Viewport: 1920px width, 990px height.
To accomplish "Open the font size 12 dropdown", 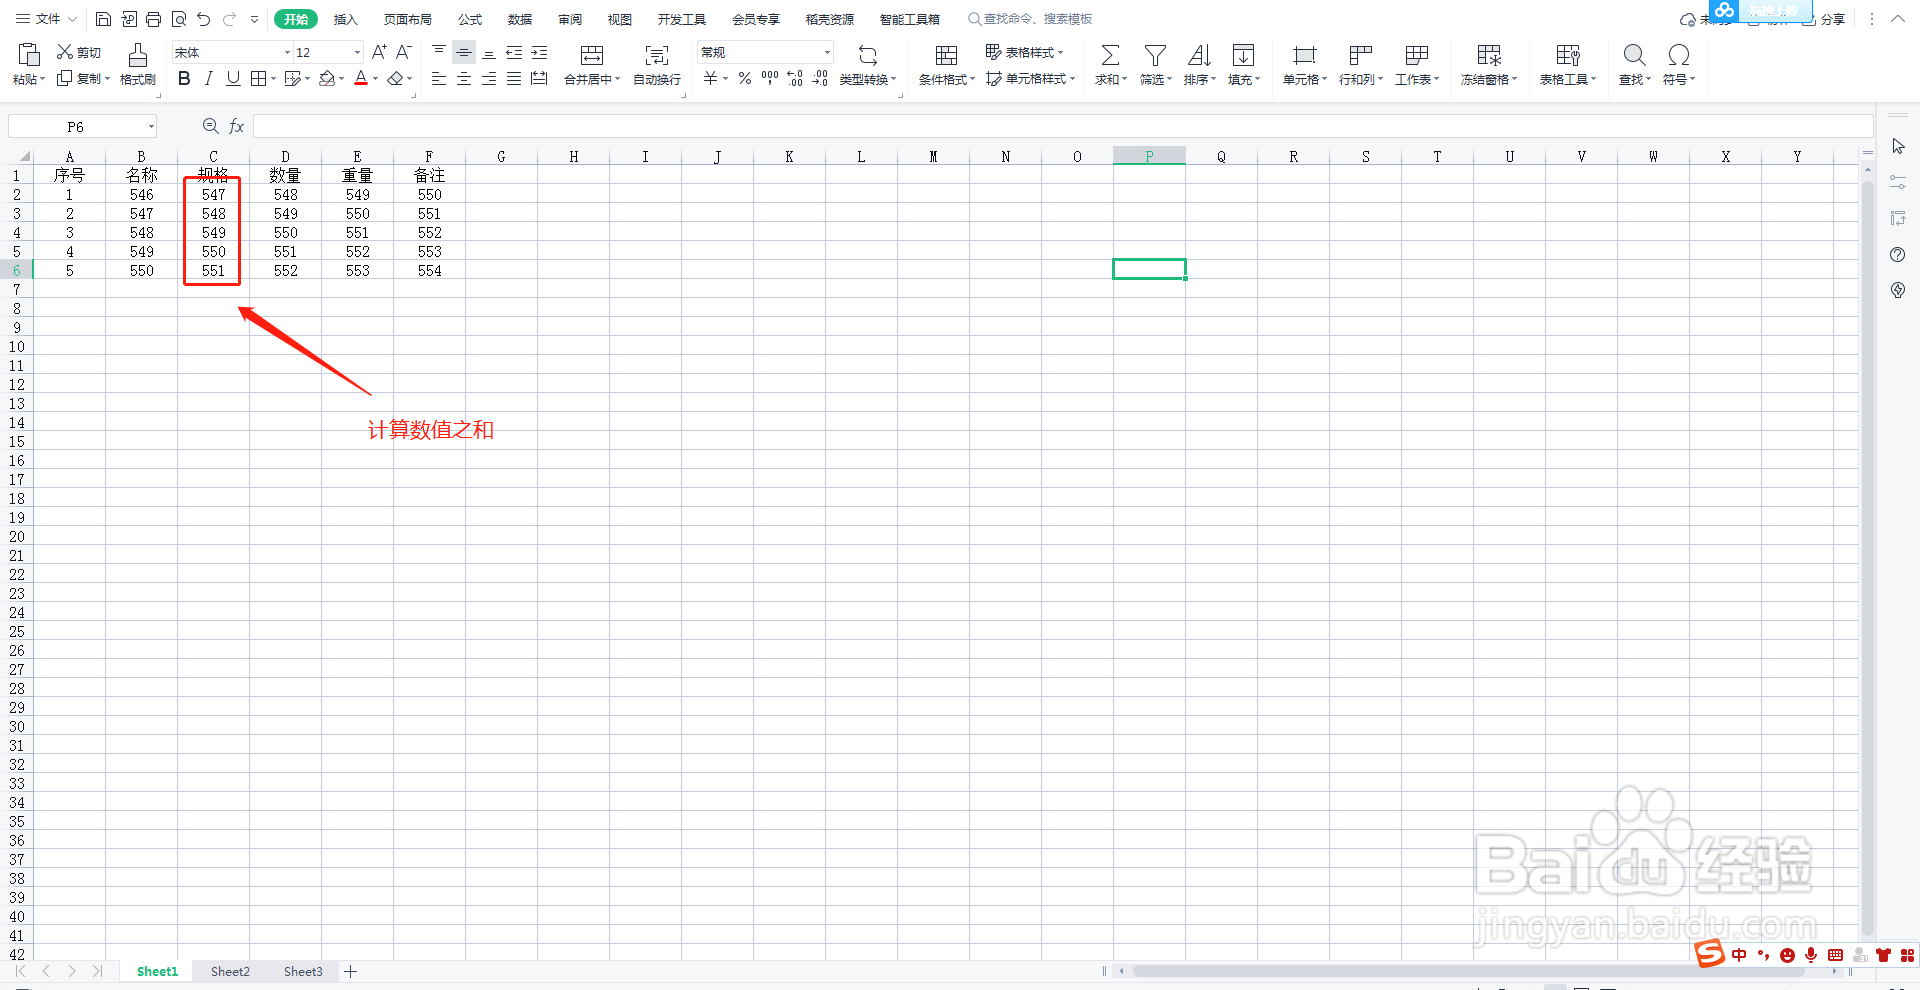I will [357, 52].
